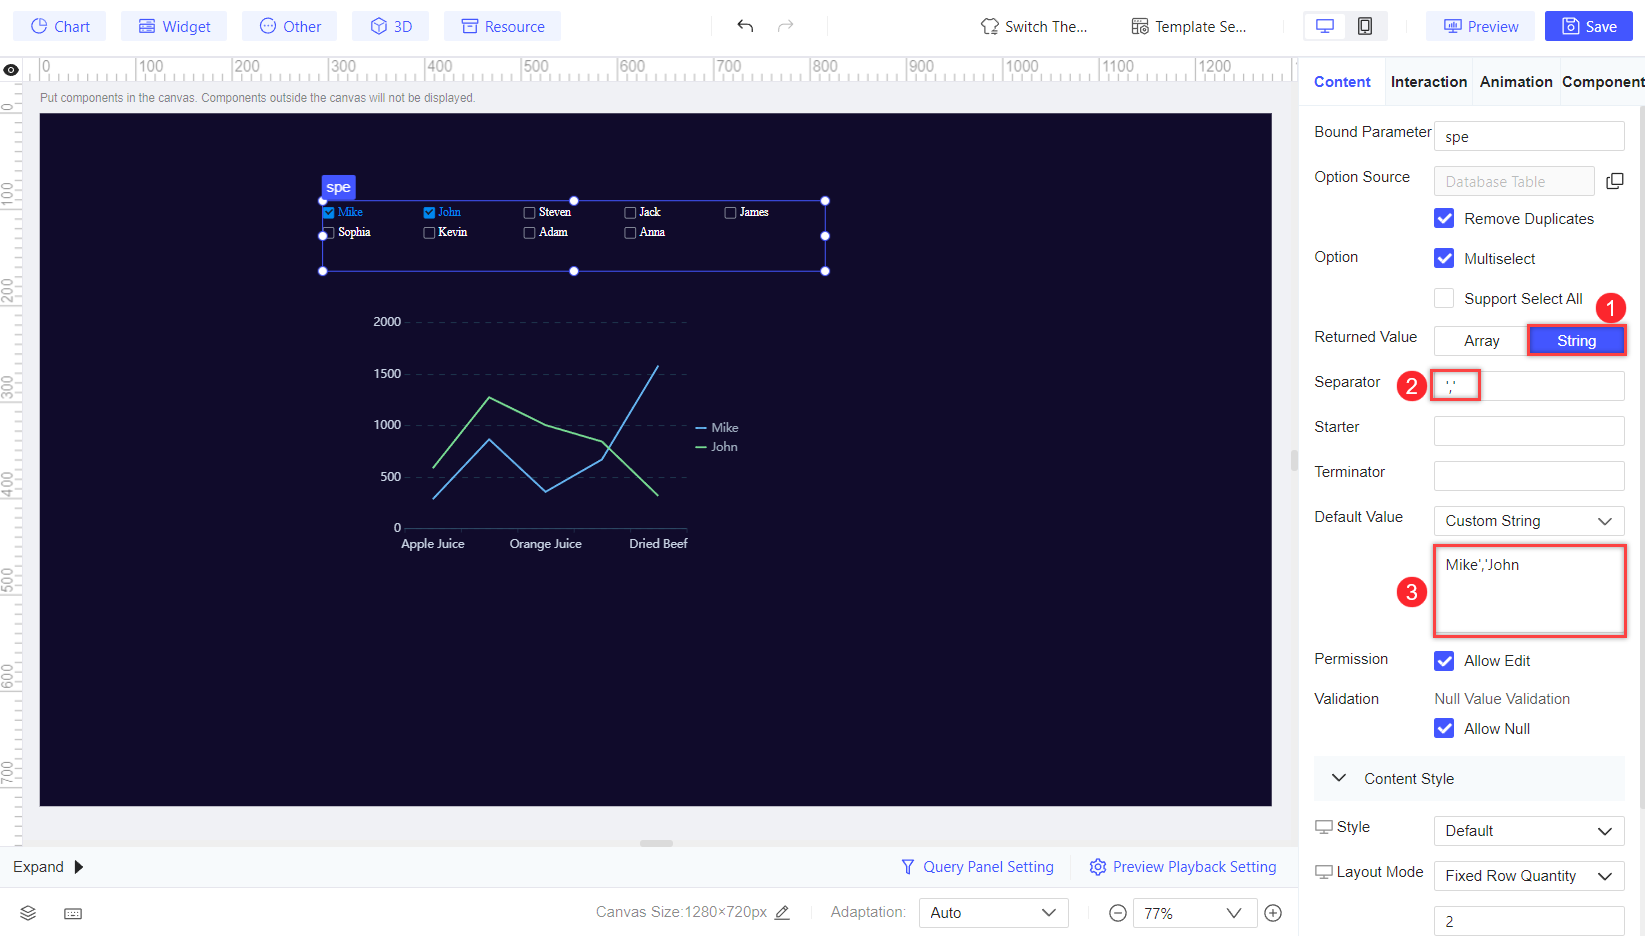Toggle the Remove Duplicates checkbox

pyautogui.click(x=1444, y=218)
